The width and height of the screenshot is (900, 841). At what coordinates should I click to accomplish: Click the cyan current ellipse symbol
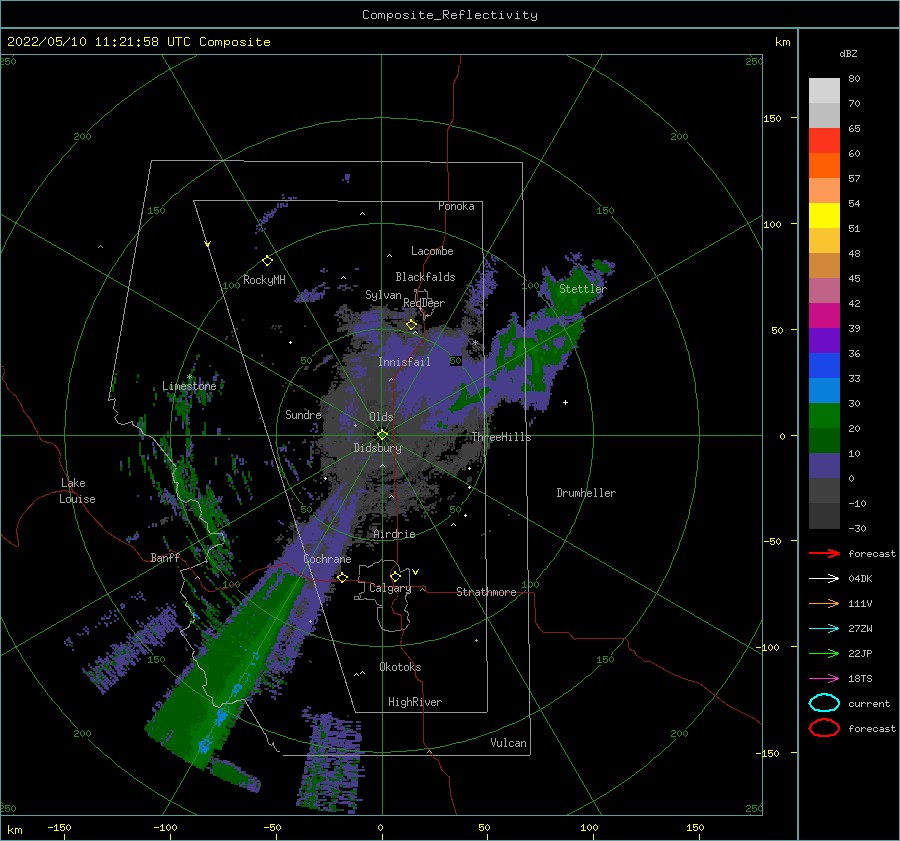[x=824, y=703]
